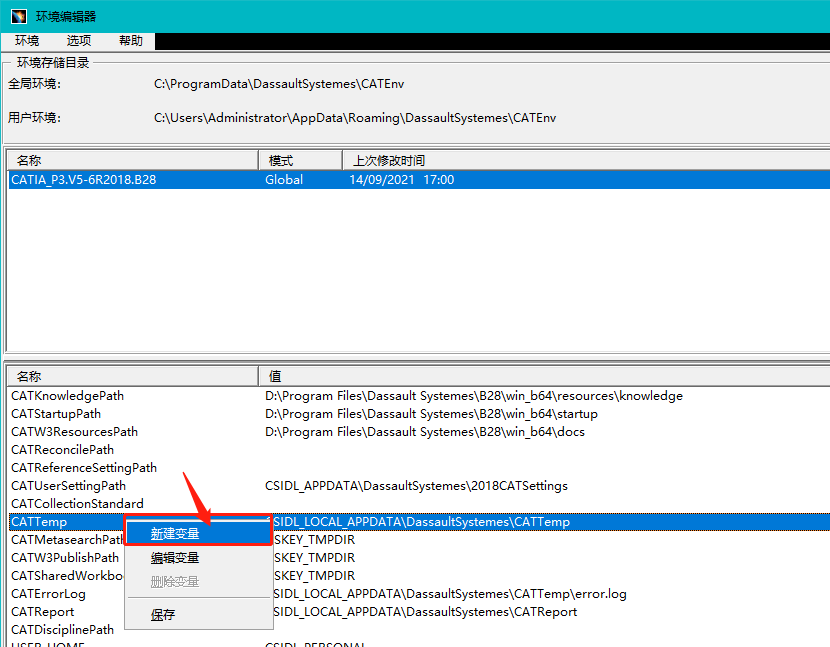Screen dimensions: 830x647
Task: Select the CATSharedWorkbook variable
Action: [67, 576]
